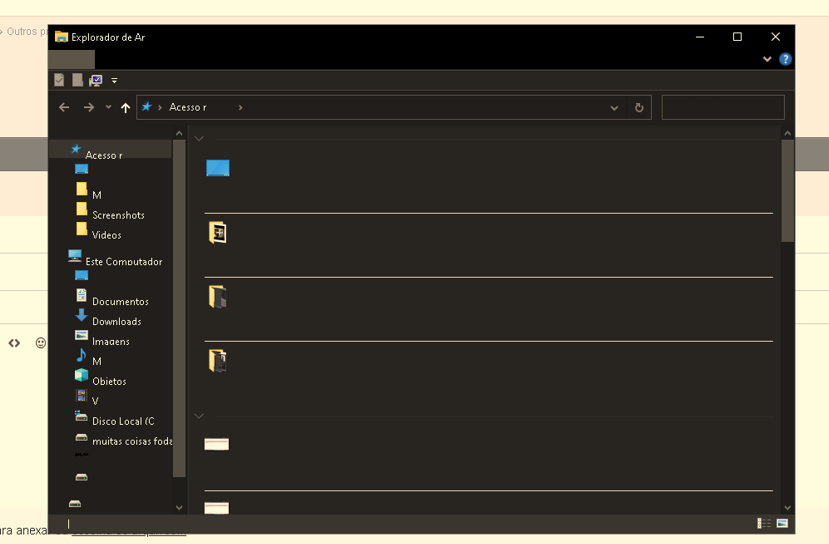The image size is (829, 544).
Task: Open the yellow 'M' folder in sidebar
Action: [97, 195]
